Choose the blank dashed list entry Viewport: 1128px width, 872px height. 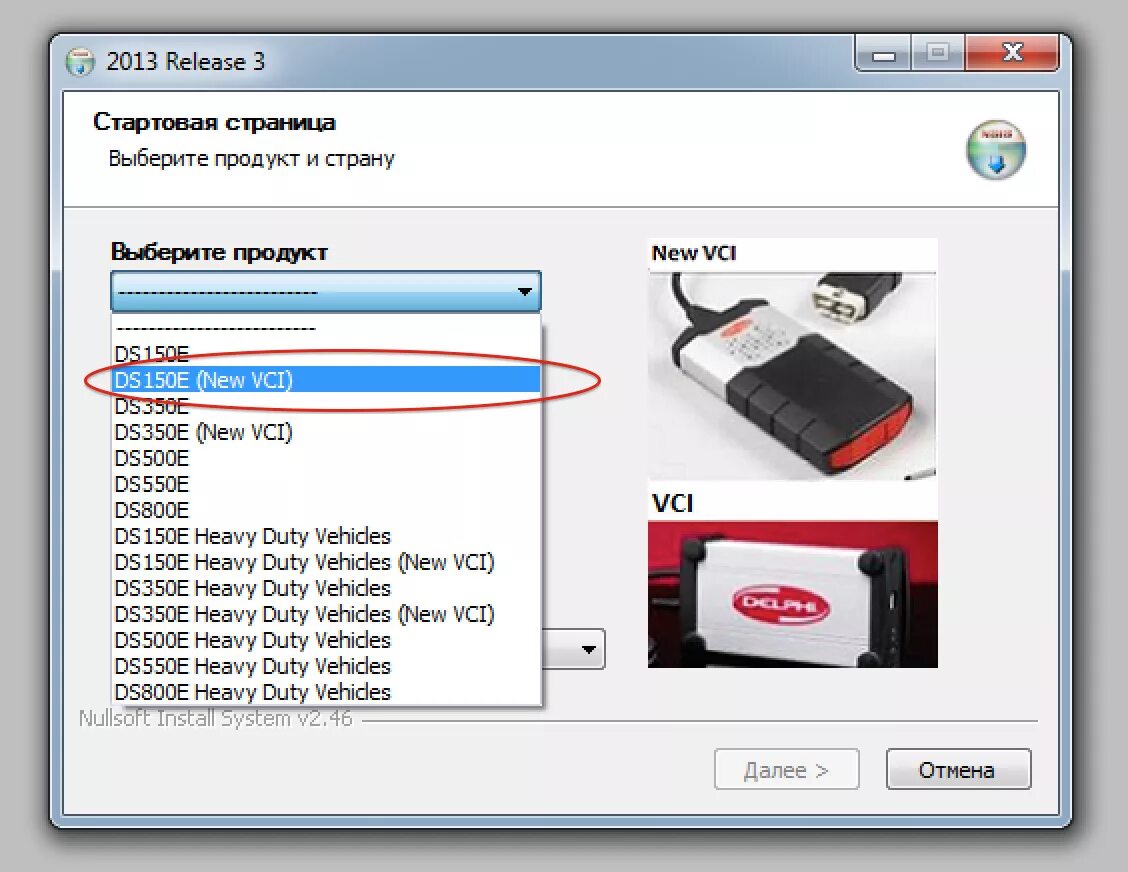point(326,328)
